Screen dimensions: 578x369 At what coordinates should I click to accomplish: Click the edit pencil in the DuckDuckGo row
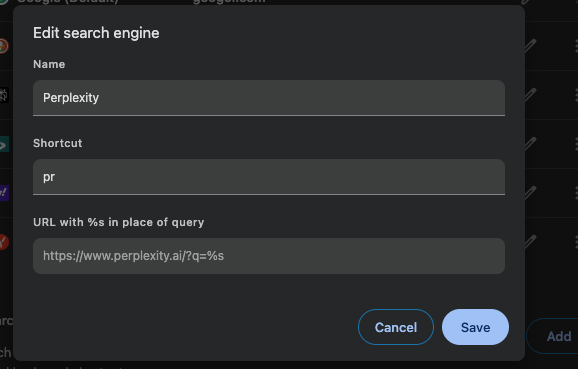pos(531,46)
